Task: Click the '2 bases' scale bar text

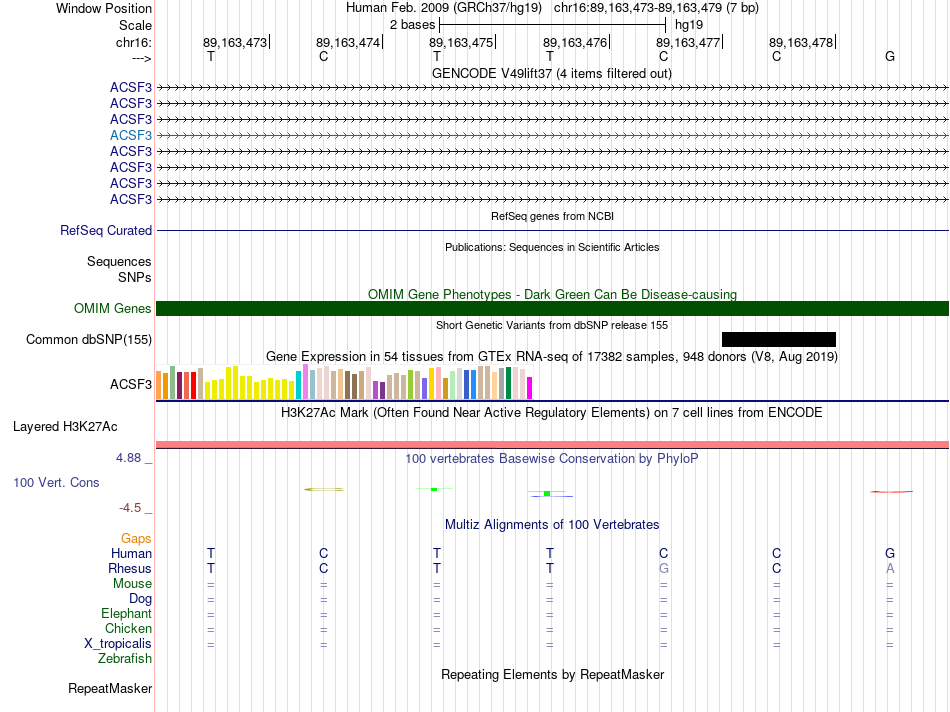Action: pos(412,25)
